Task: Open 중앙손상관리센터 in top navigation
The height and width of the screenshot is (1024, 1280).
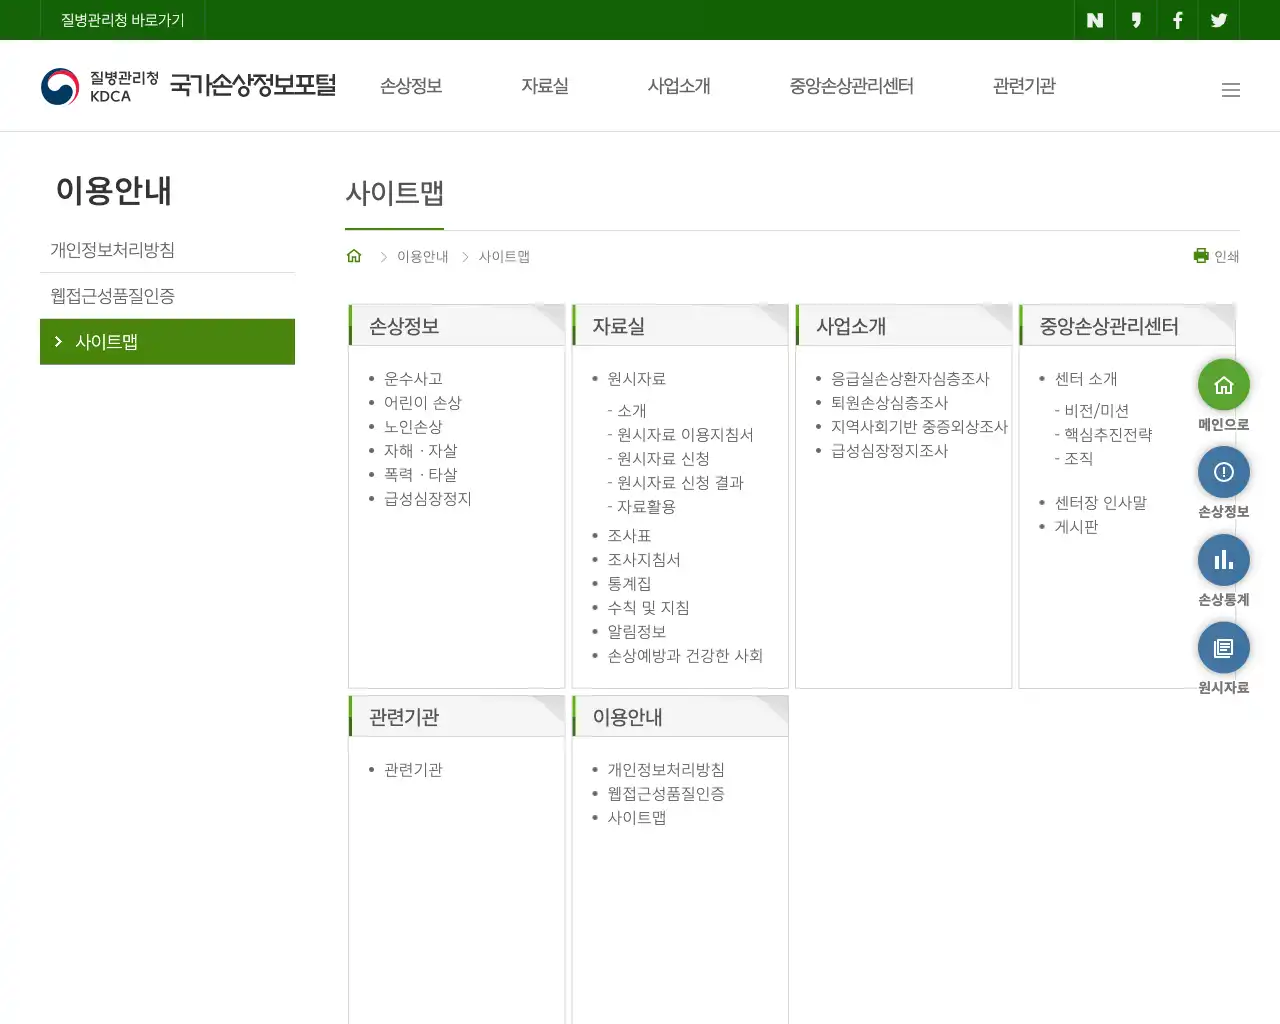Action: tap(852, 86)
